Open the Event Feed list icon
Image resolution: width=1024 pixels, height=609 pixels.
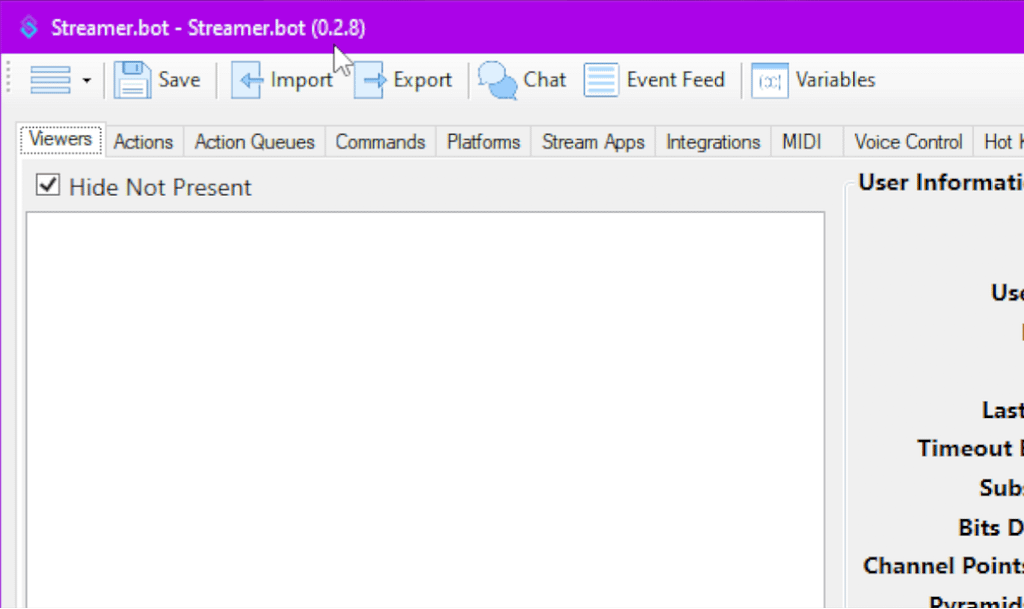(x=601, y=80)
